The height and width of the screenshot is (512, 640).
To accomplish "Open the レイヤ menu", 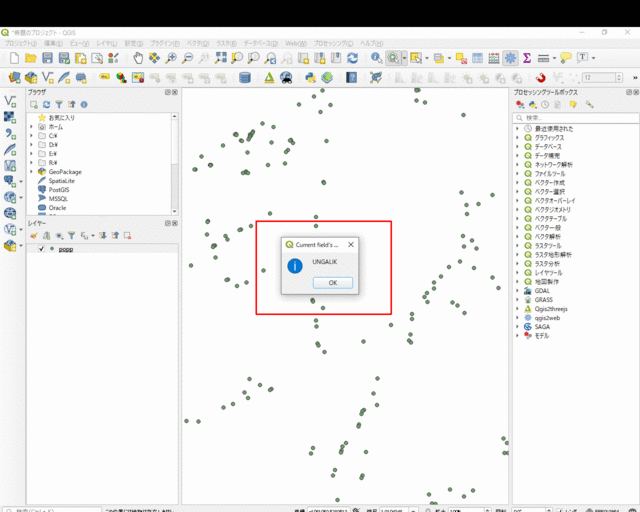I will point(107,43).
